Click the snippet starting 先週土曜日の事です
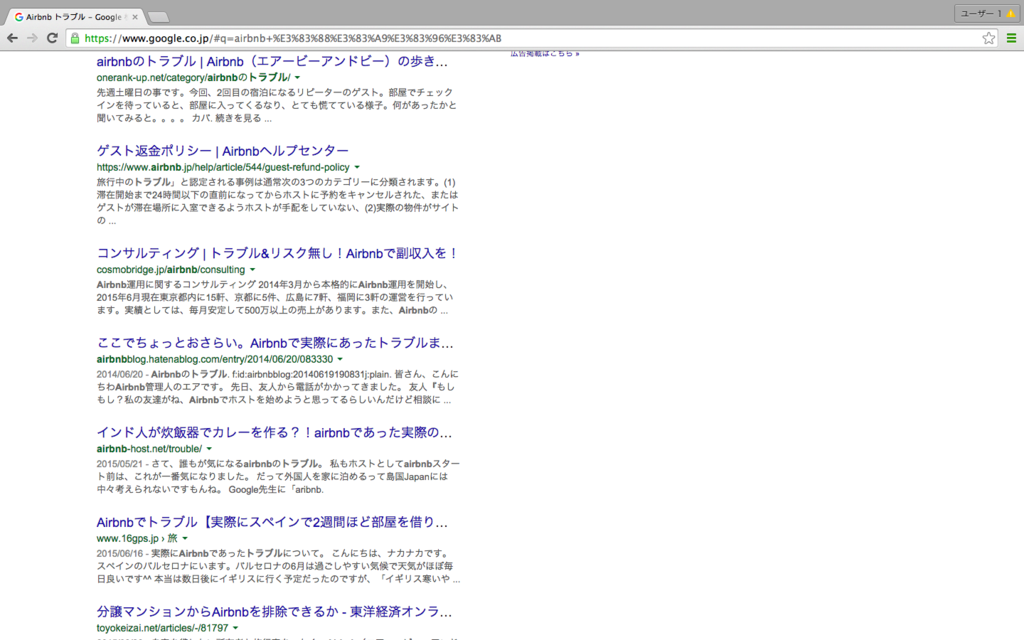 (277, 105)
